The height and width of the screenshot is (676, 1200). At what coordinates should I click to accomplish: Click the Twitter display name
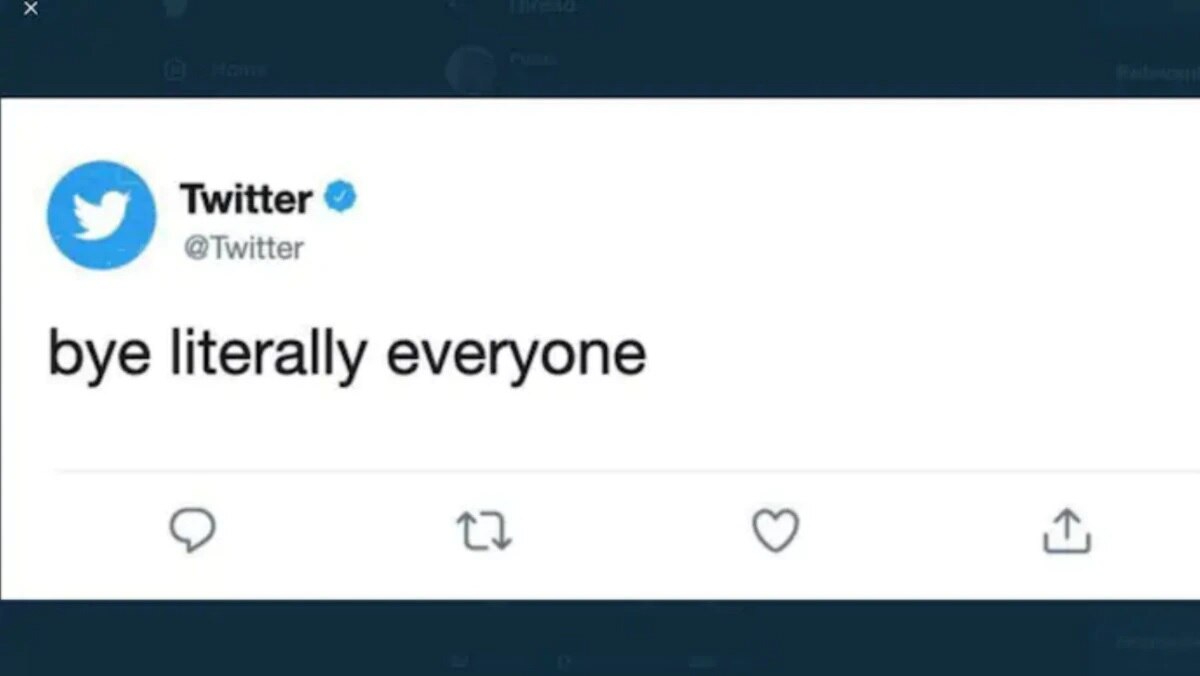[x=245, y=197]
